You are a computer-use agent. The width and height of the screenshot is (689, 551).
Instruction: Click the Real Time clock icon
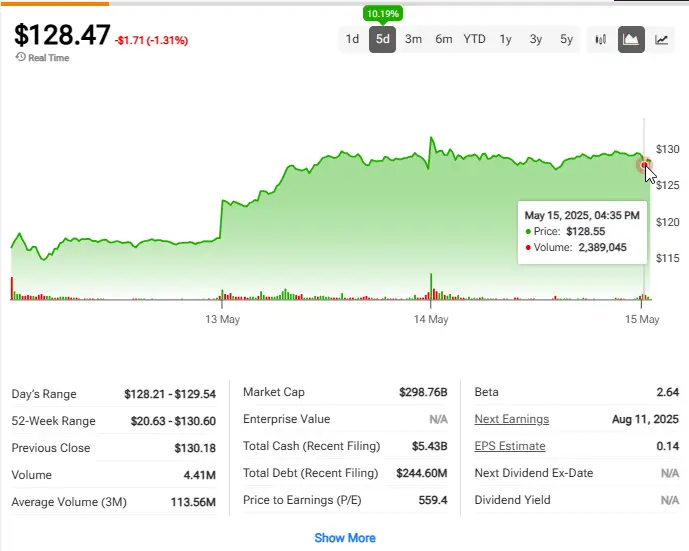(20, 57)
